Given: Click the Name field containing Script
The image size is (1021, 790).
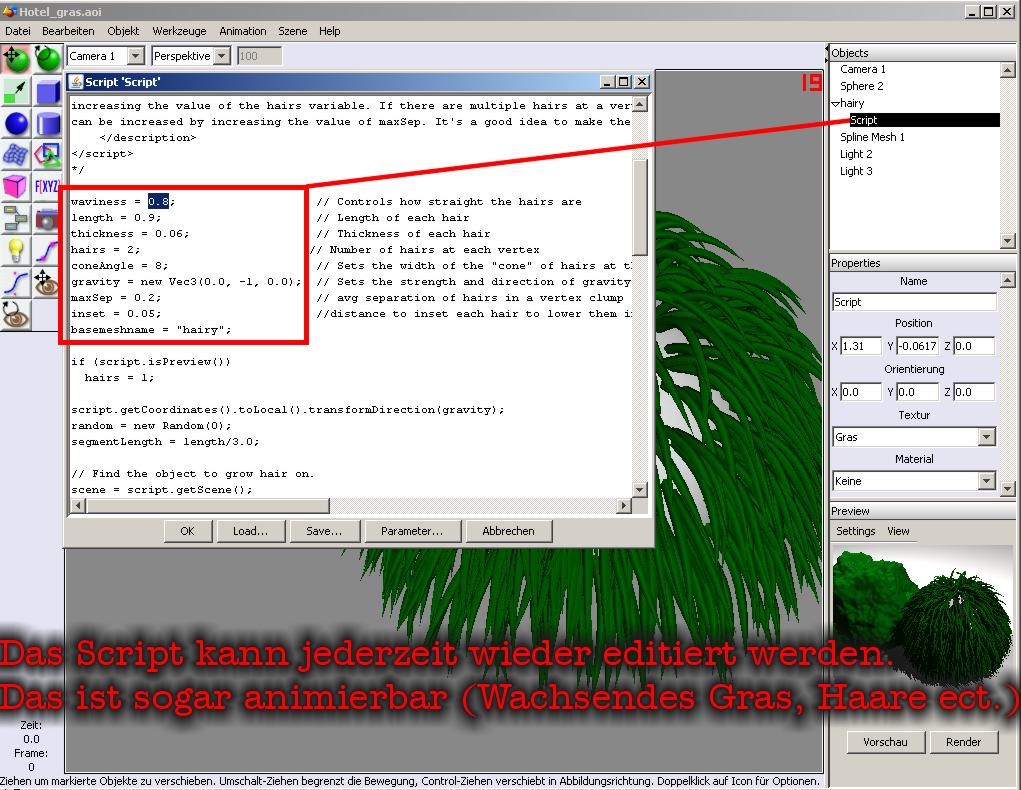Looking at the screenshot, I should click(914, 302).
